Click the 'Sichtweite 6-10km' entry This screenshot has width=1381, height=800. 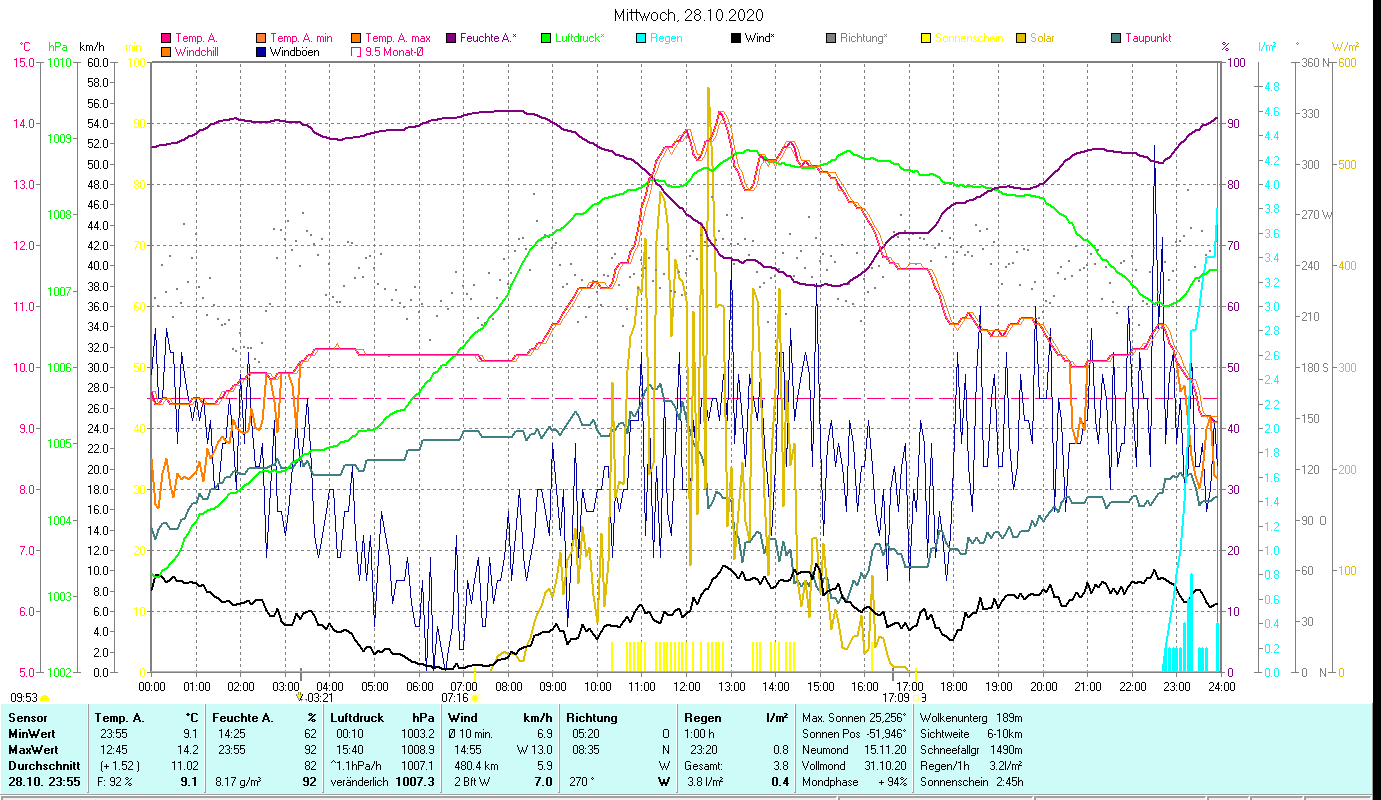pyautogui.click(x=971, y=734)
